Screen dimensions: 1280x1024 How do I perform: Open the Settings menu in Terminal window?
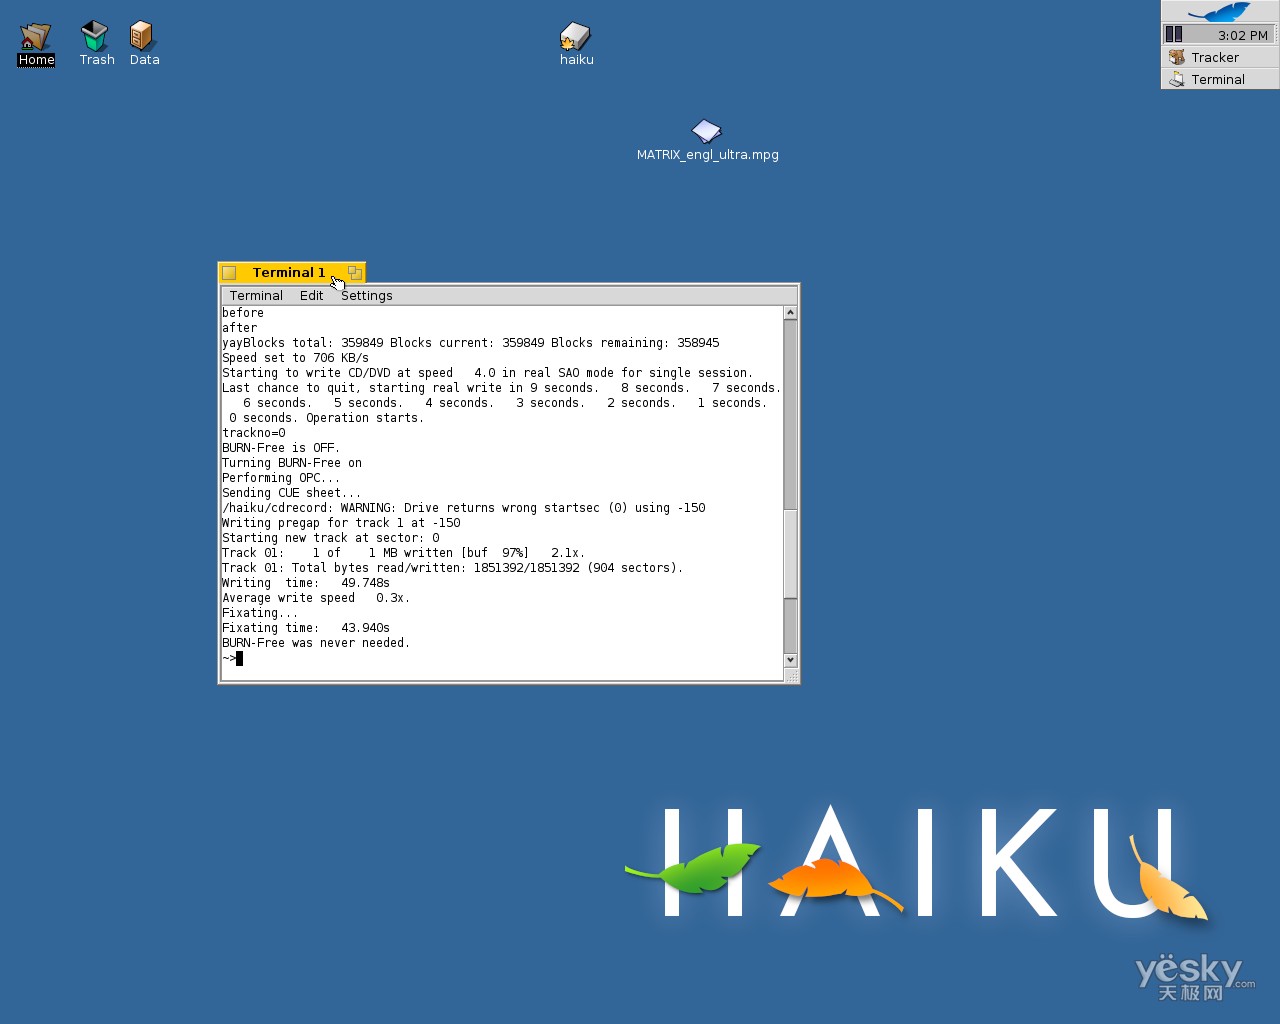pyautogui.click(x=367, y=296)
